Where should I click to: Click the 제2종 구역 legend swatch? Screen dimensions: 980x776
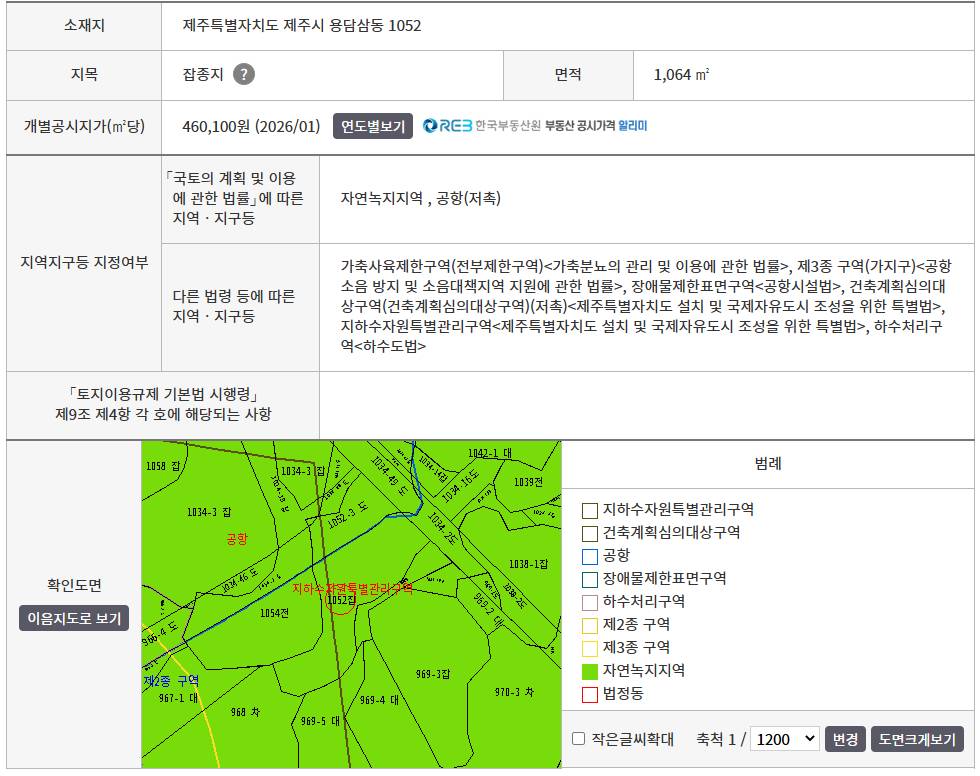click(x=590, y=625)
